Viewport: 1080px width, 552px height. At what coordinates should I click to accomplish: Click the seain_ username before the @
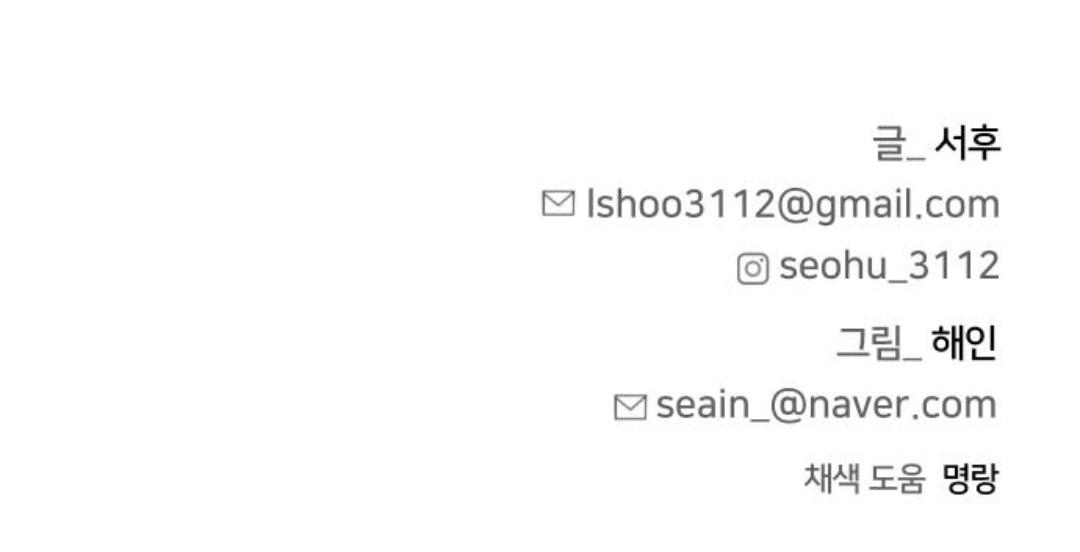point(712,405)
